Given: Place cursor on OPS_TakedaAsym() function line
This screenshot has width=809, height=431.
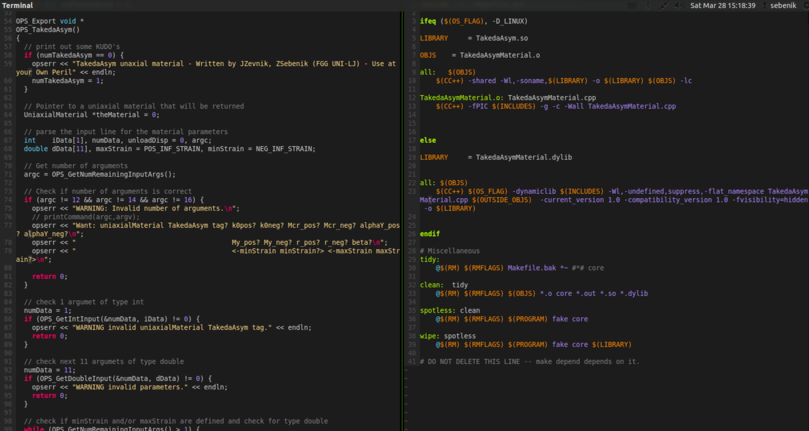Looking at the screenshot, I should (x=48, y=30).
